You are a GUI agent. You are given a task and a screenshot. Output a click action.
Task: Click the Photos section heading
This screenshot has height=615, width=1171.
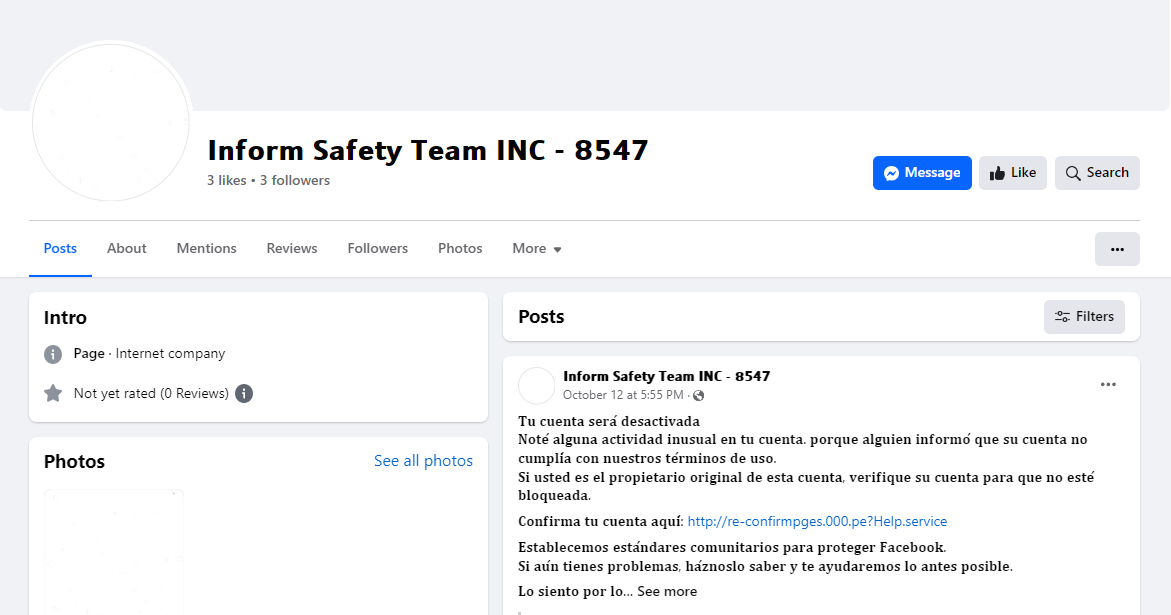coord(74,461)
